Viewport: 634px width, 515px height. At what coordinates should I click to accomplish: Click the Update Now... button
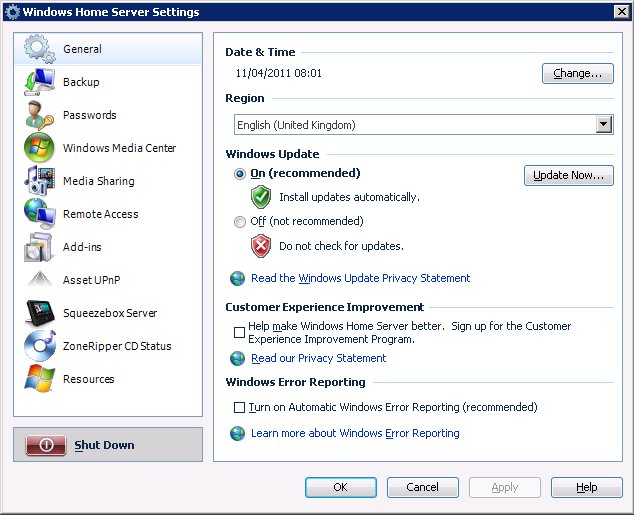(568, 175)
